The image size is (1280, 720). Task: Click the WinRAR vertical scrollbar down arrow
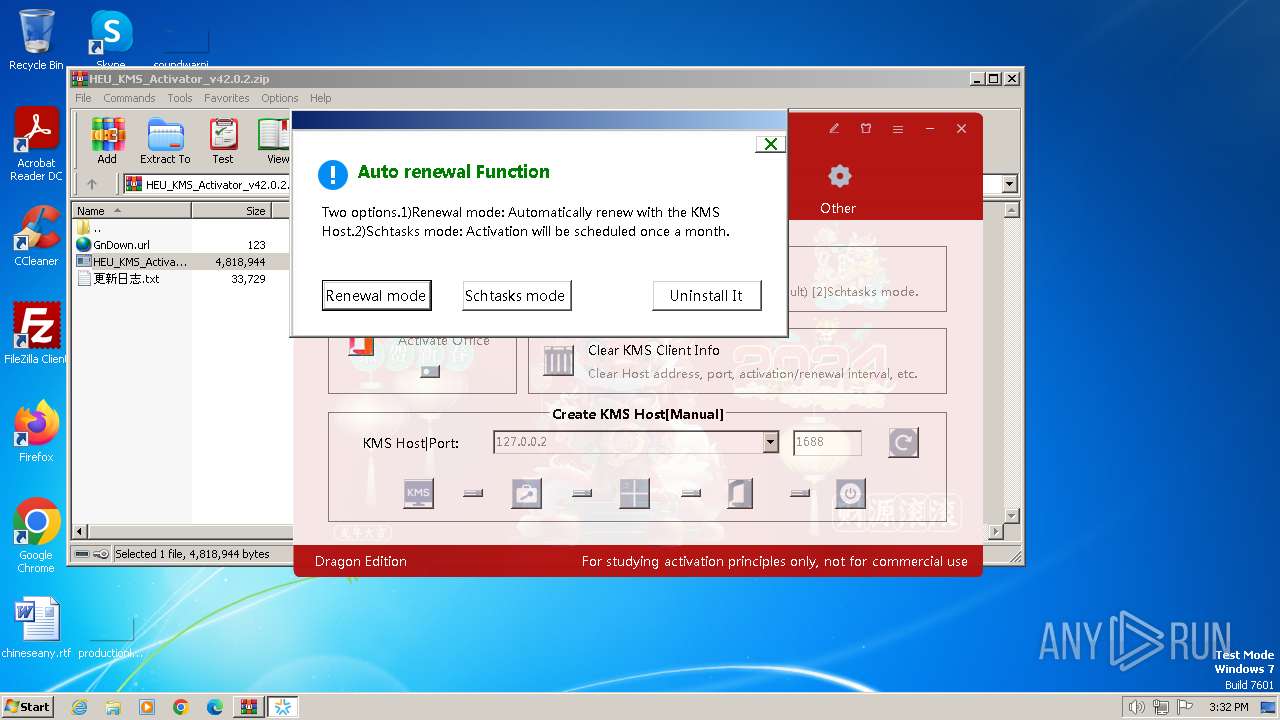[1011, 516]
